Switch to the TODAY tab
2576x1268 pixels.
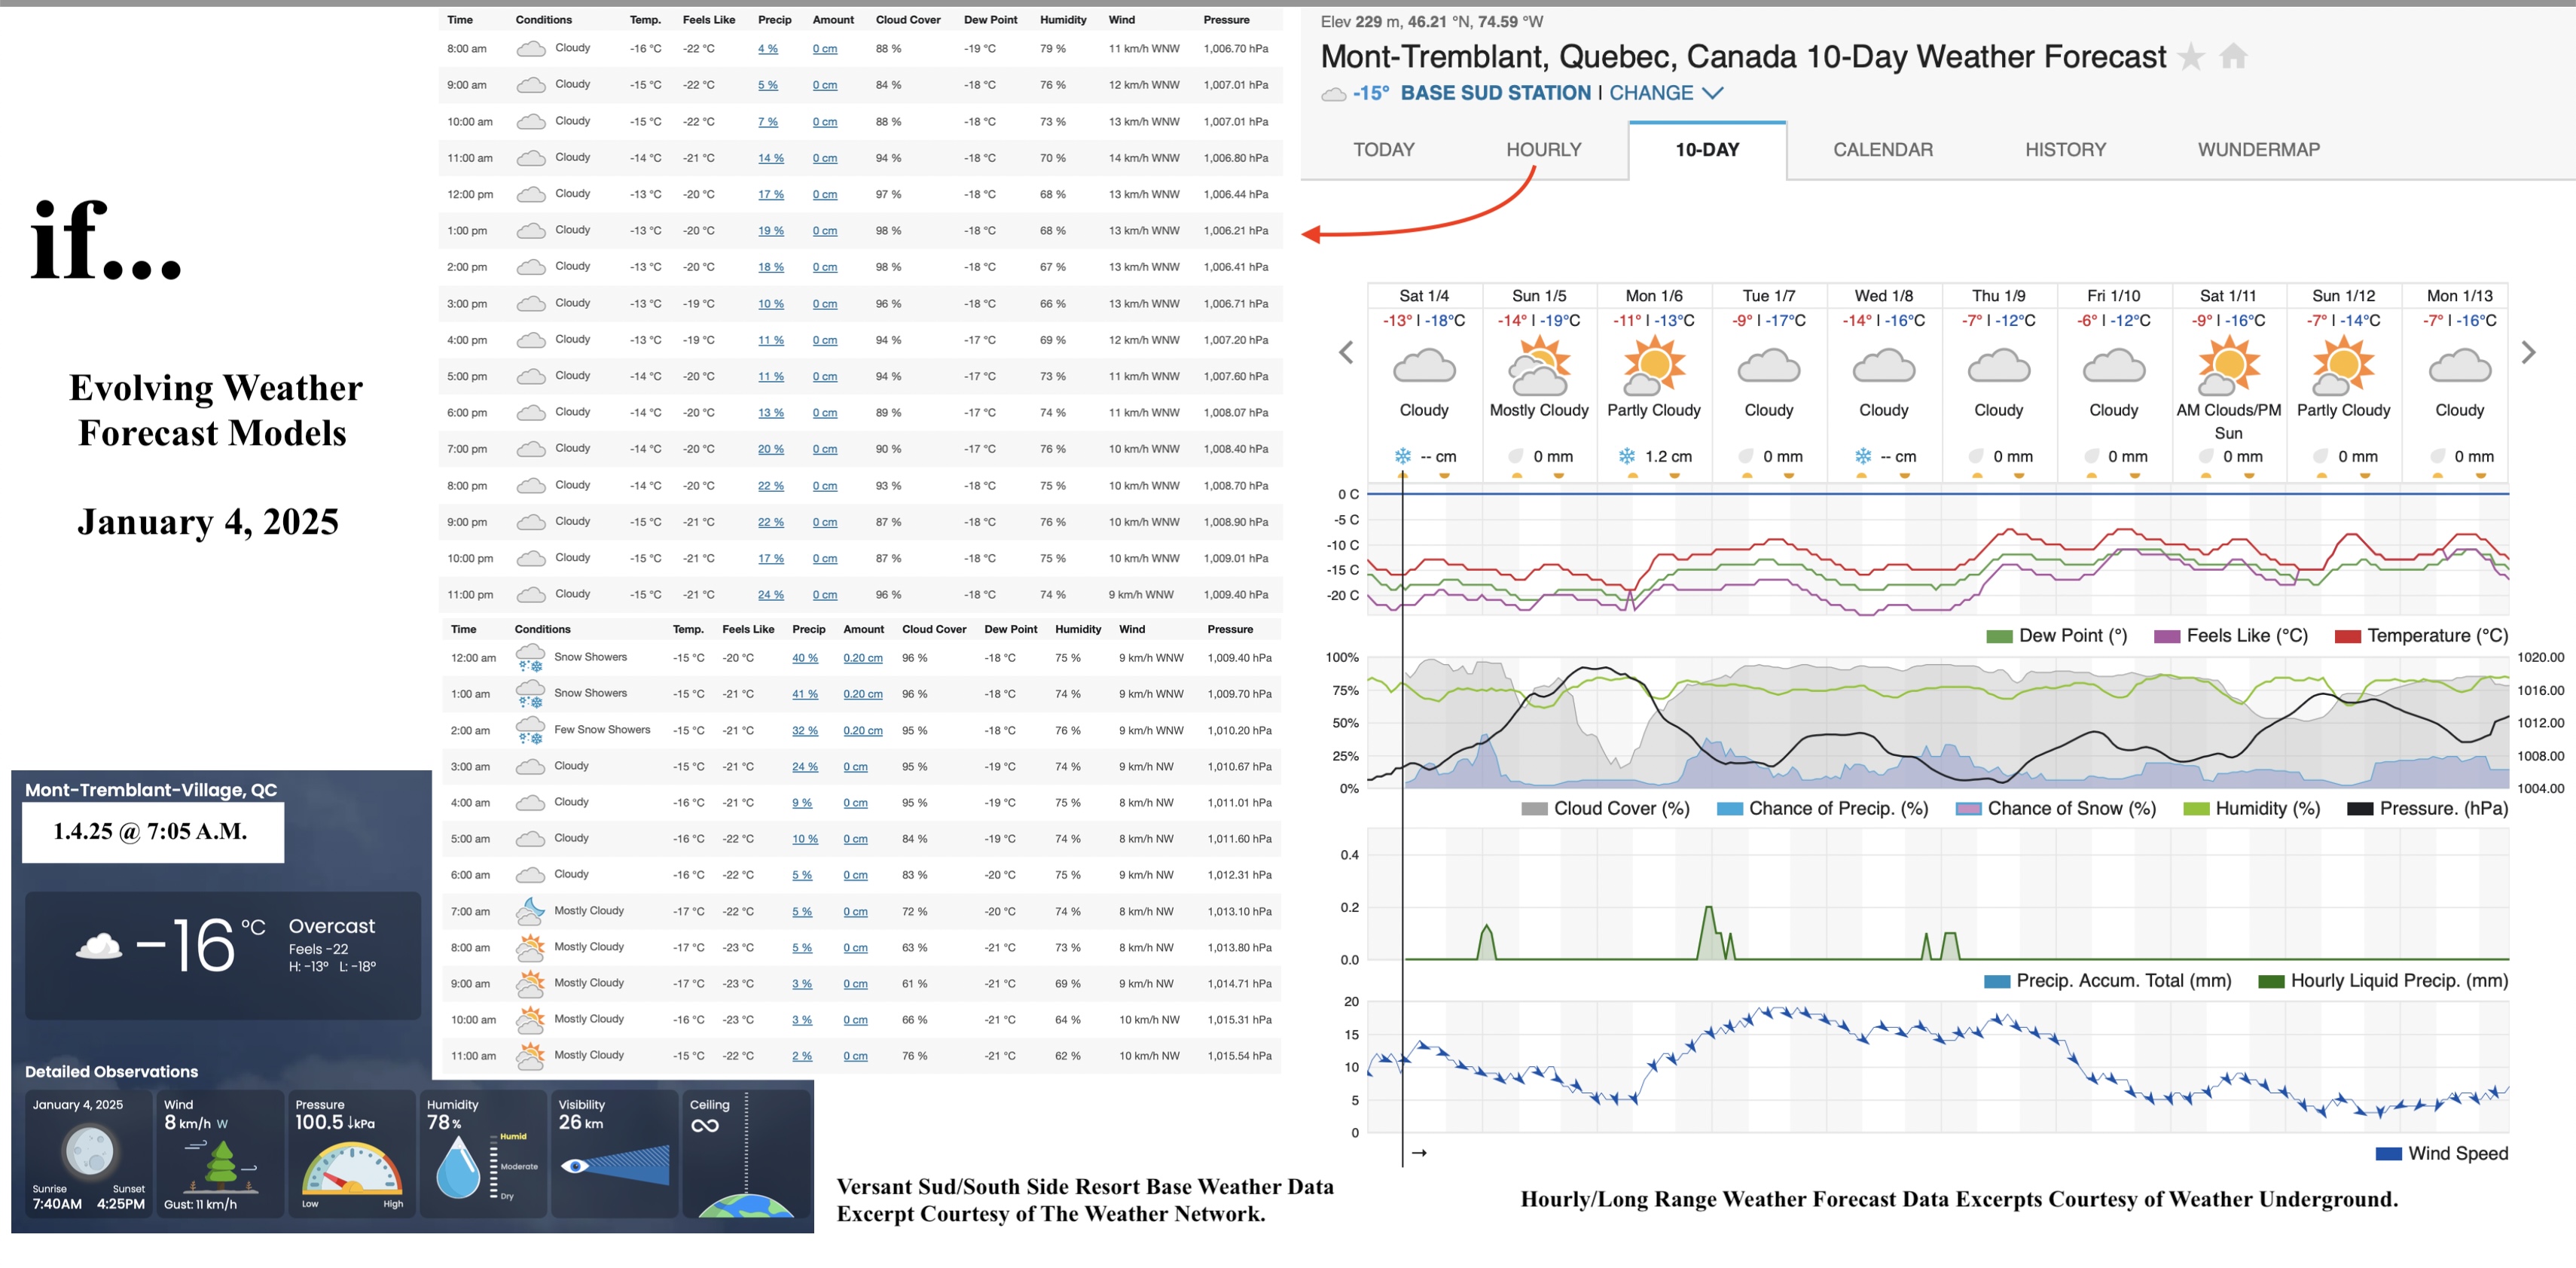[1383, 150]
